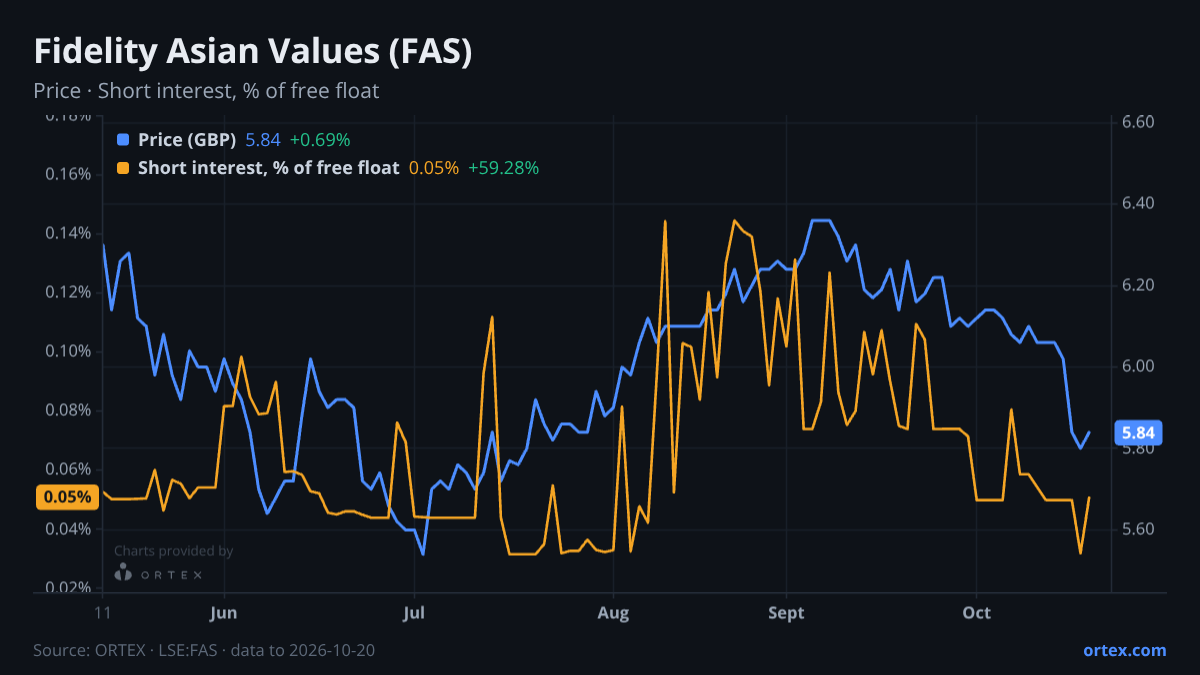1200x675 pixels.
Task: Click the +59.28% short interest change value
Action: [503, 168]
